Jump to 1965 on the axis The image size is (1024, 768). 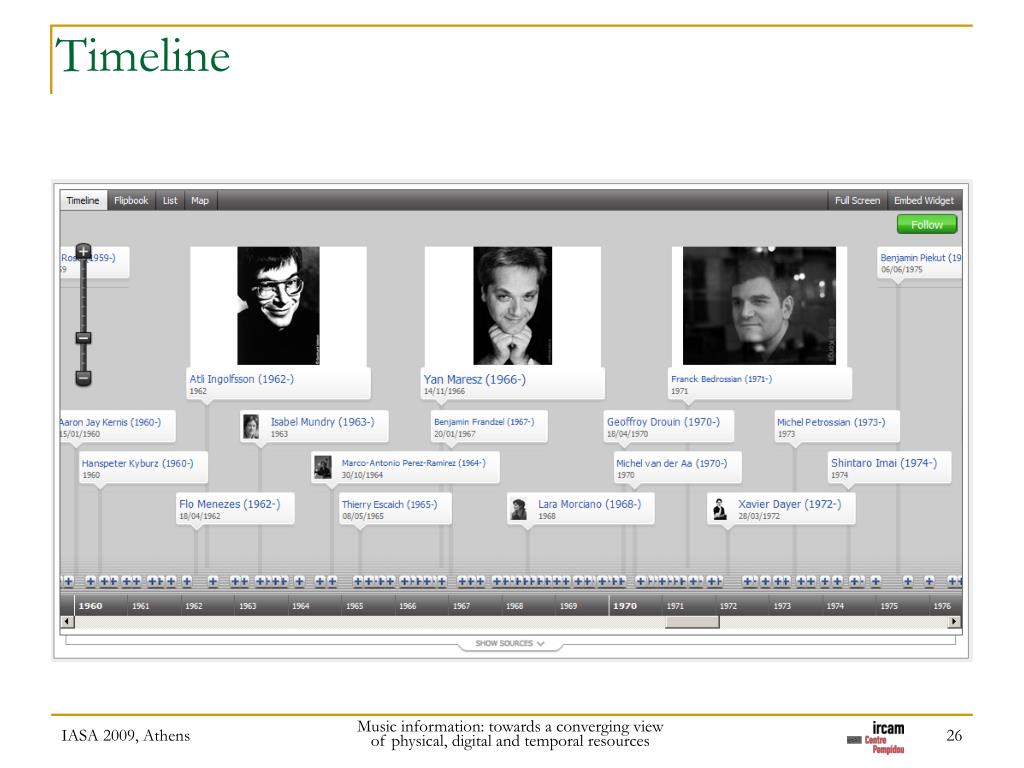[x=355, y=606]
